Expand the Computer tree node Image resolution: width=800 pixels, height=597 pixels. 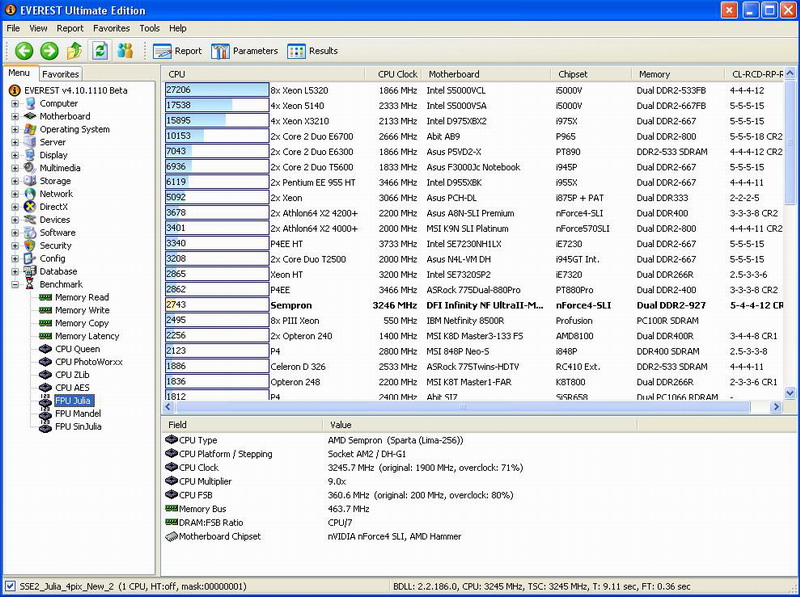click(15, 103)
